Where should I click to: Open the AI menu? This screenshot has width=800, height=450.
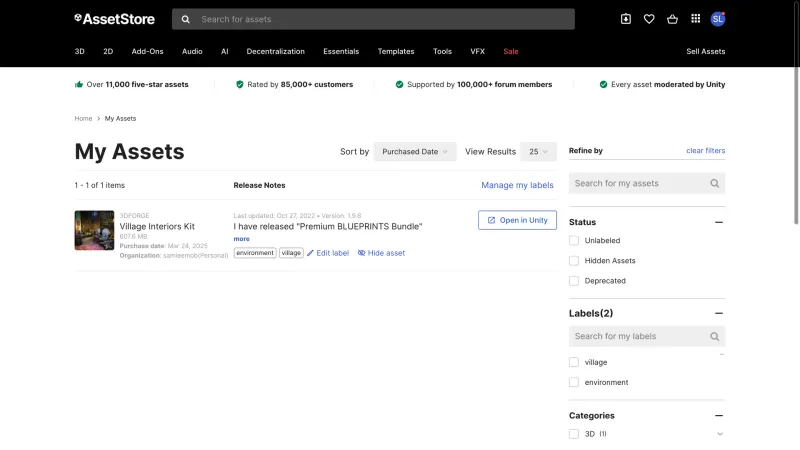pyautogui.click(x=224, y=52)
